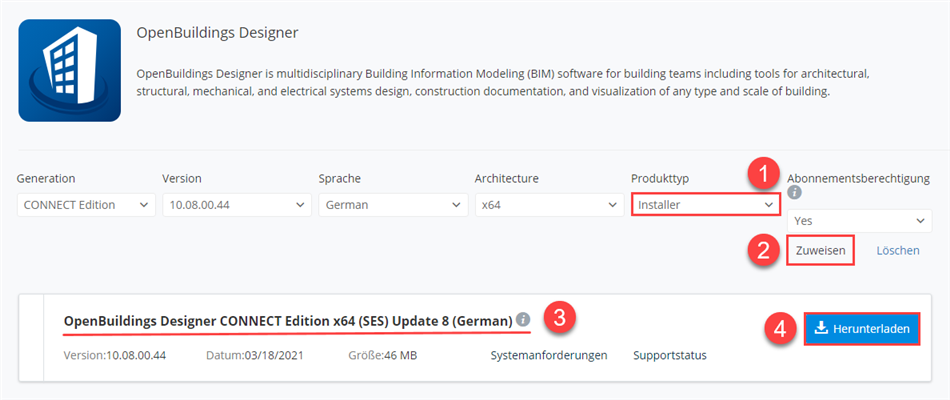Open the Sprache dropdown set to German
Image resolution: width=950 pixels, height=400 pixels.
click(393, 205)
